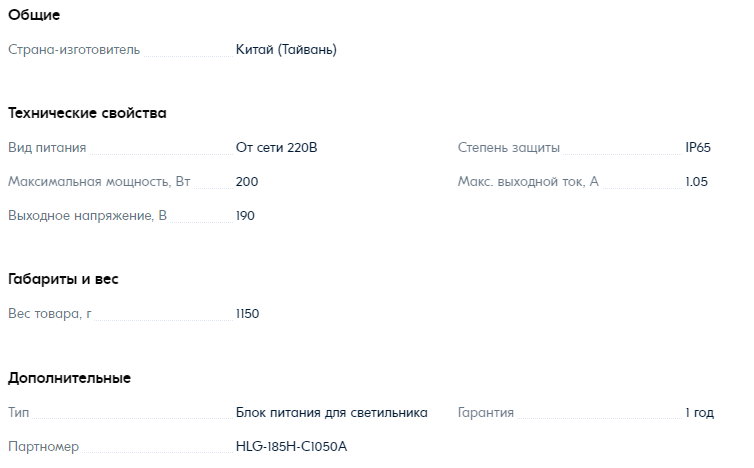The image size is (754, 468).
Task: Click the "Выходное напряжение, В" label
Action: (87, 215)
